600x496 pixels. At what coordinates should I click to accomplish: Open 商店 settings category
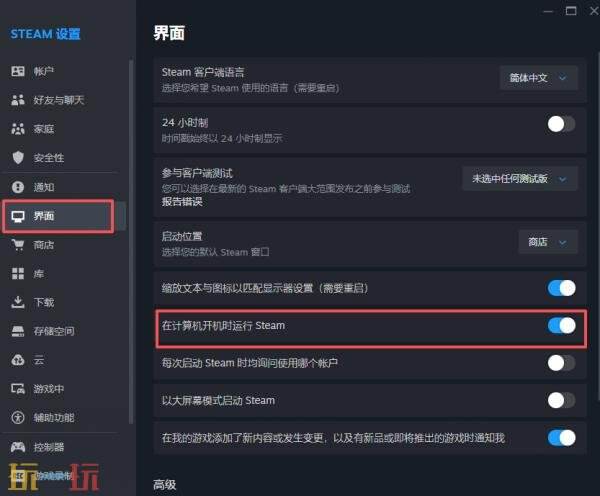point(64,245)
